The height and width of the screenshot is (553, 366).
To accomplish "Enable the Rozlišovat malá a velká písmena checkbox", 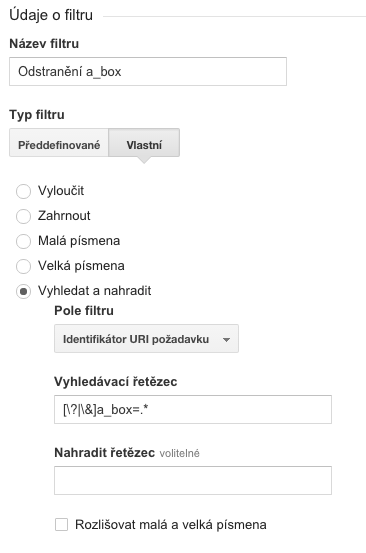I will click(x=61, y=524).
